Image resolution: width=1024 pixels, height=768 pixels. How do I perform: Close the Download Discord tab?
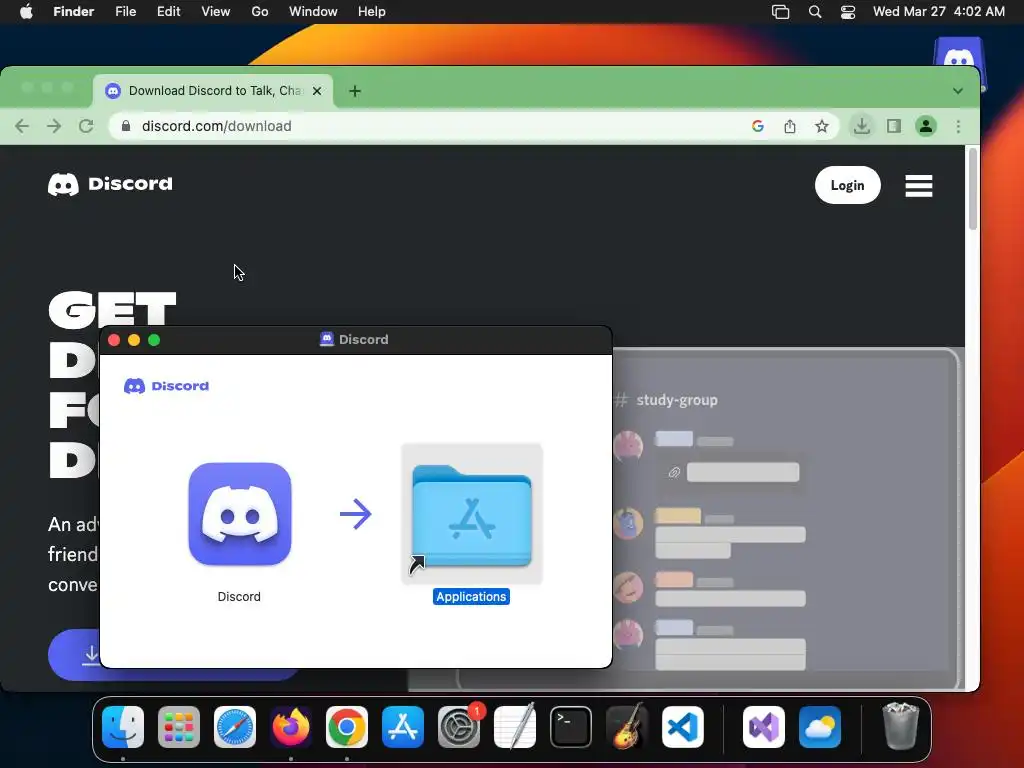(x=317, y=91)
